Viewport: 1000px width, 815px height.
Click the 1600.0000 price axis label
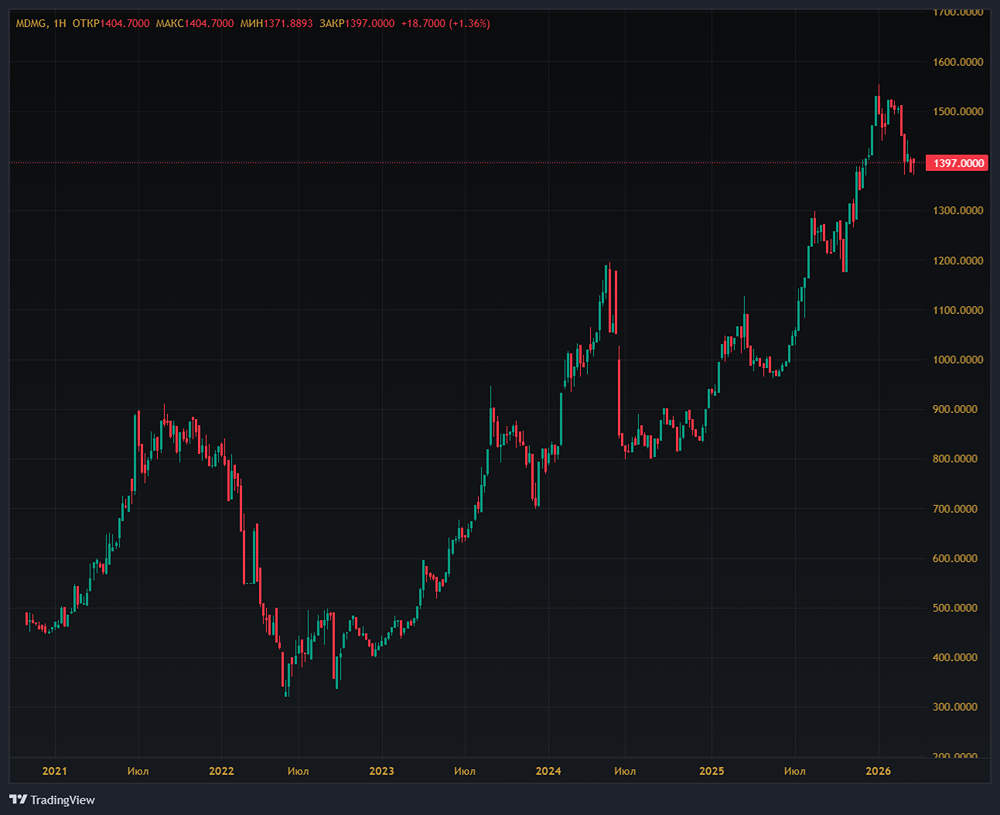957,62
